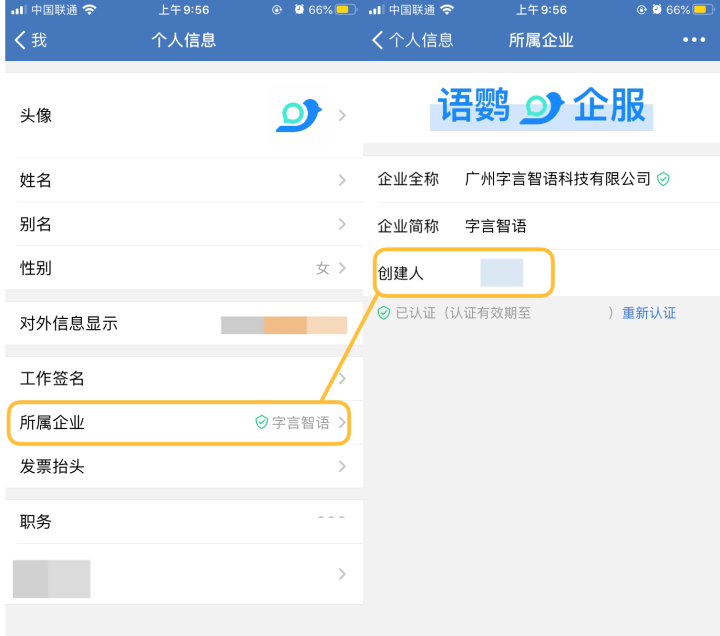
Task: Open the last blurred row's chevron
Action: (x=342, y=574)
